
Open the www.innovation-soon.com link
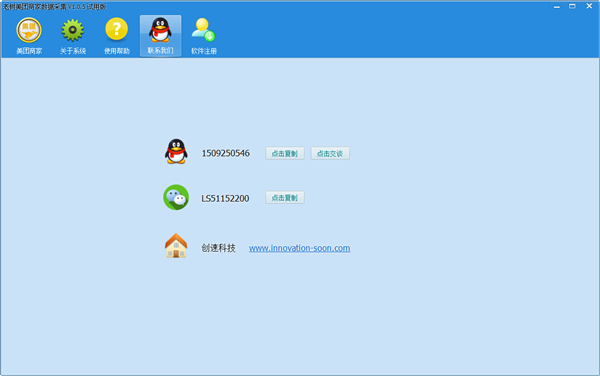(299, 248)
